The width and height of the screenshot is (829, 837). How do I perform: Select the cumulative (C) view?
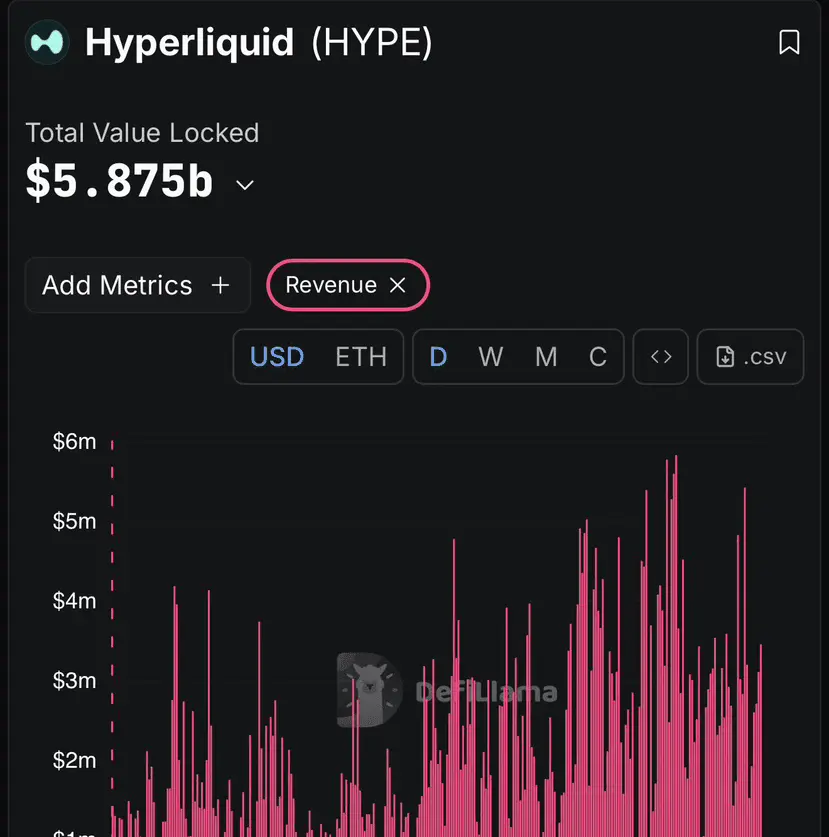pos(598,357)
